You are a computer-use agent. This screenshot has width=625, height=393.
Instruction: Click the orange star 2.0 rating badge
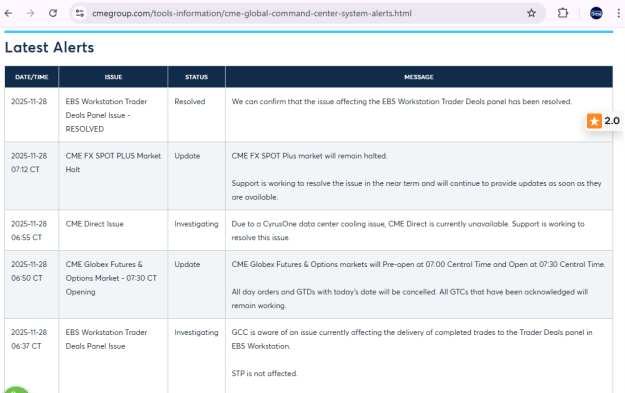click(x=603, y=121)
